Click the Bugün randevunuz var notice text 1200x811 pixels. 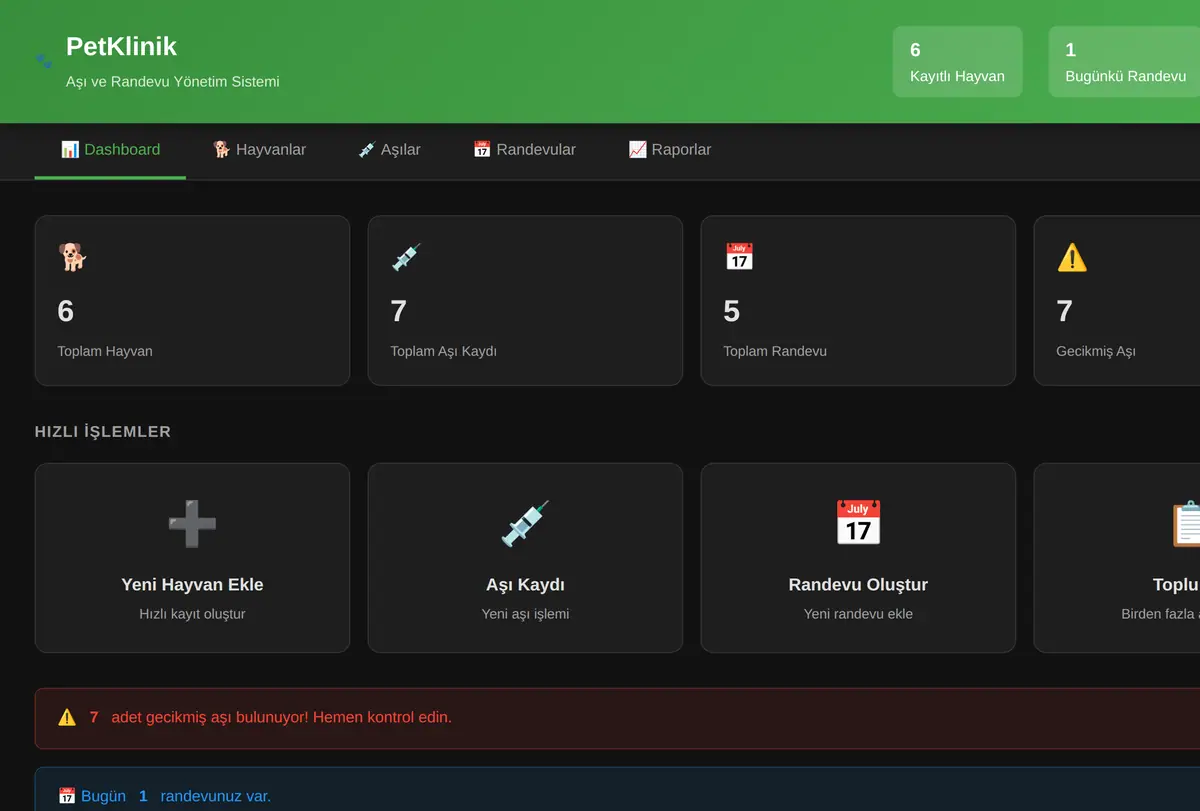(x=176, y=796)
